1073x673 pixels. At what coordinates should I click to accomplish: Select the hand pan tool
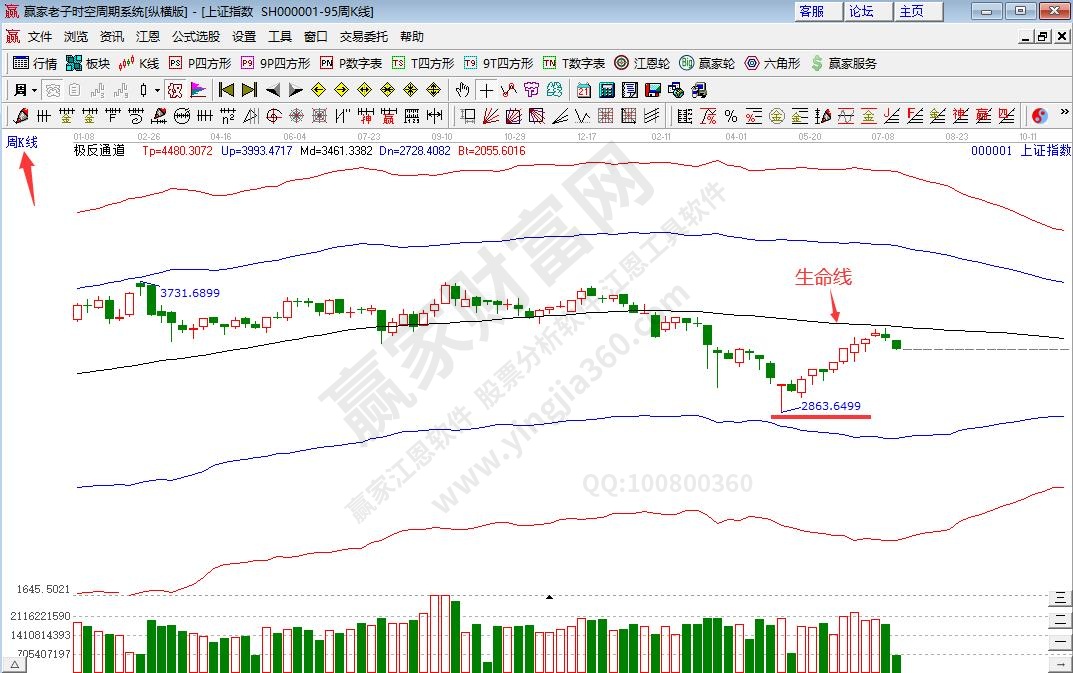click(463, 89)
